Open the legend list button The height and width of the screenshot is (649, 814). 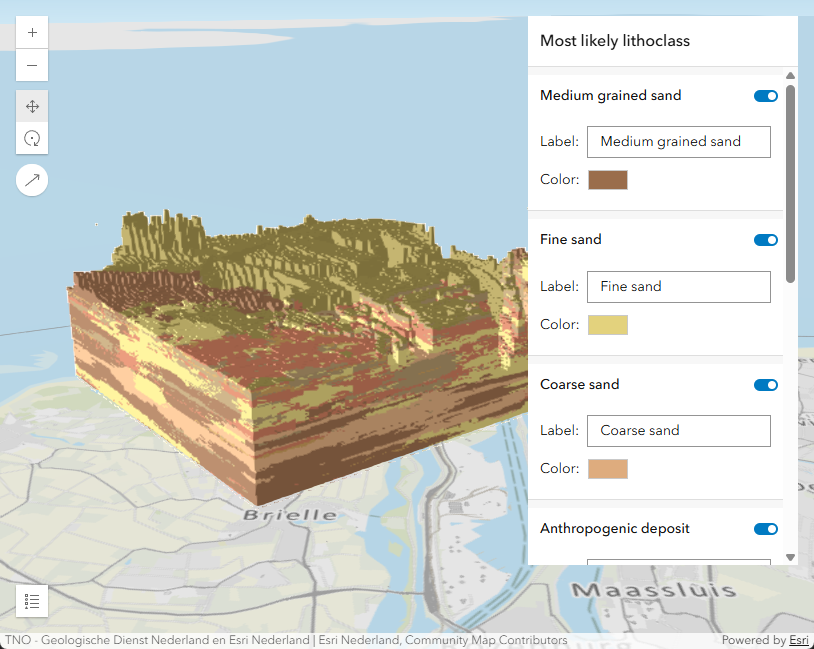click(x=32, y=601)
